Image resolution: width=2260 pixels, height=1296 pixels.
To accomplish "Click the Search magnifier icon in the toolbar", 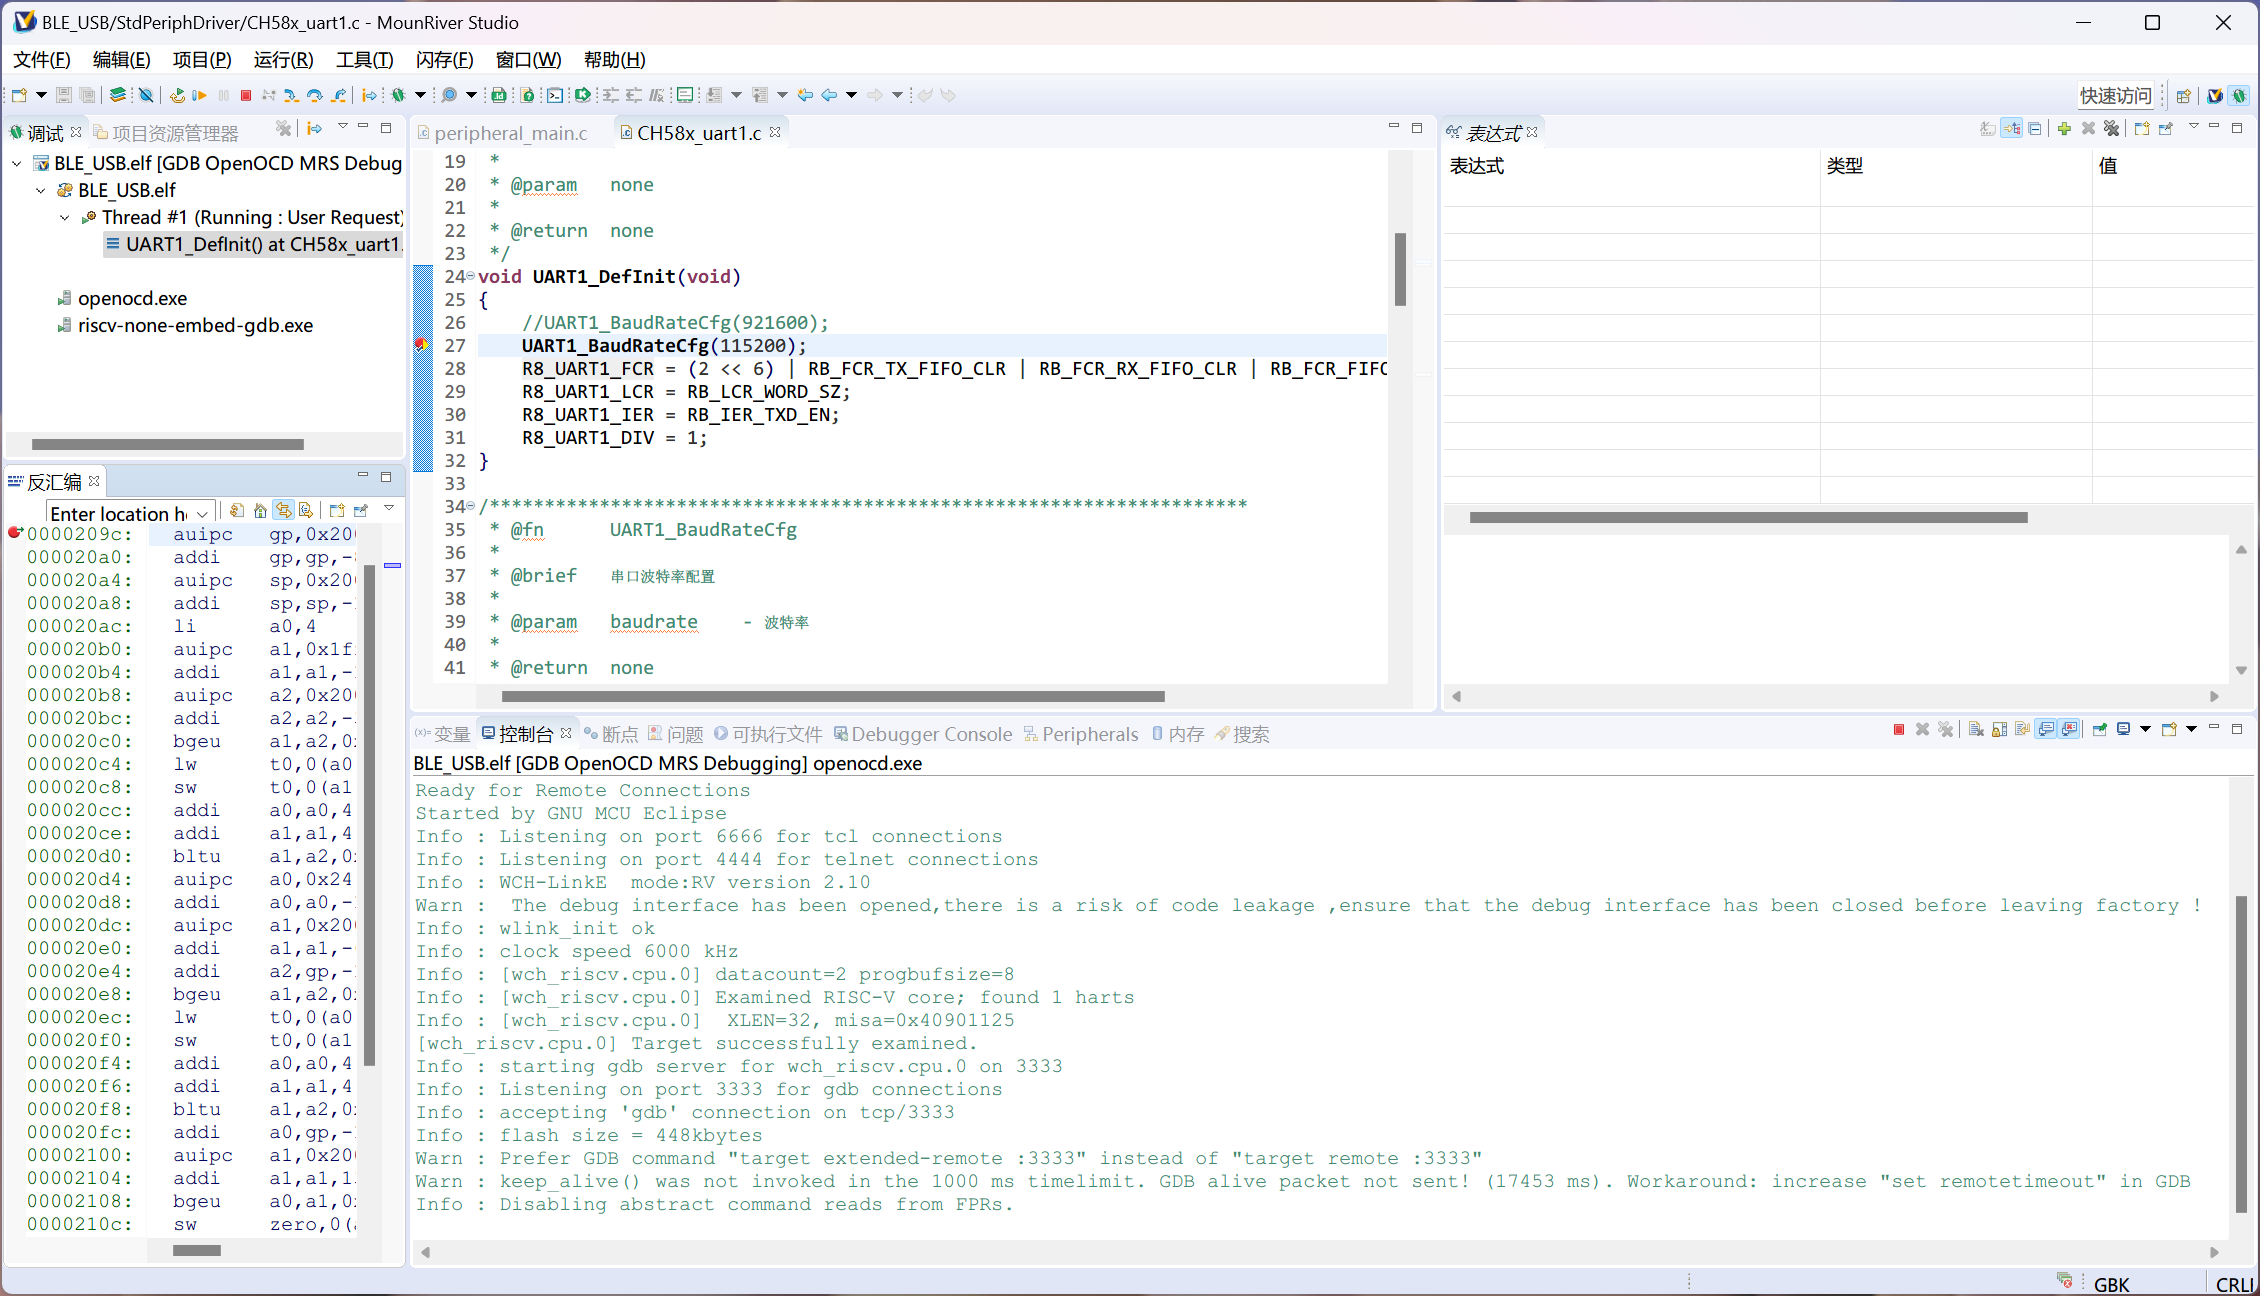I will click(x=449, y=95).
